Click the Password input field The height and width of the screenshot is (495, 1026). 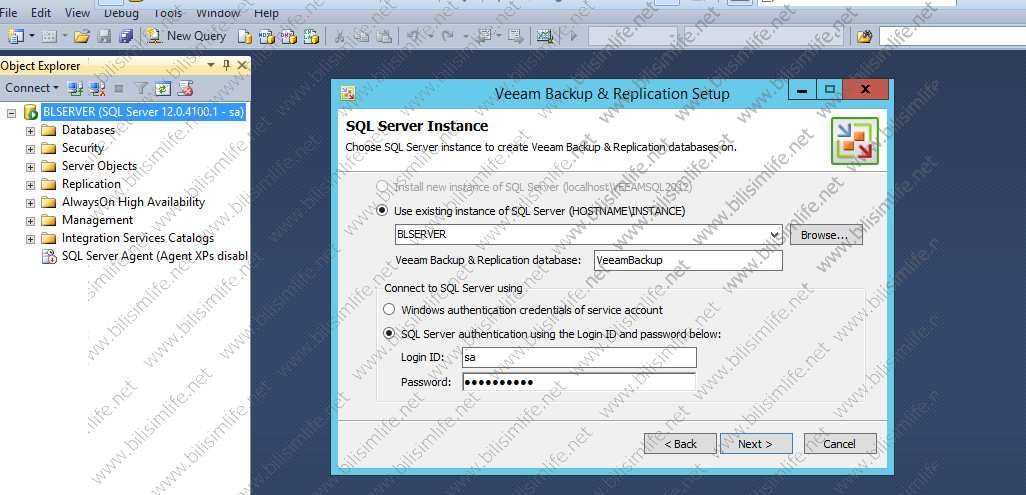(578, 382)
